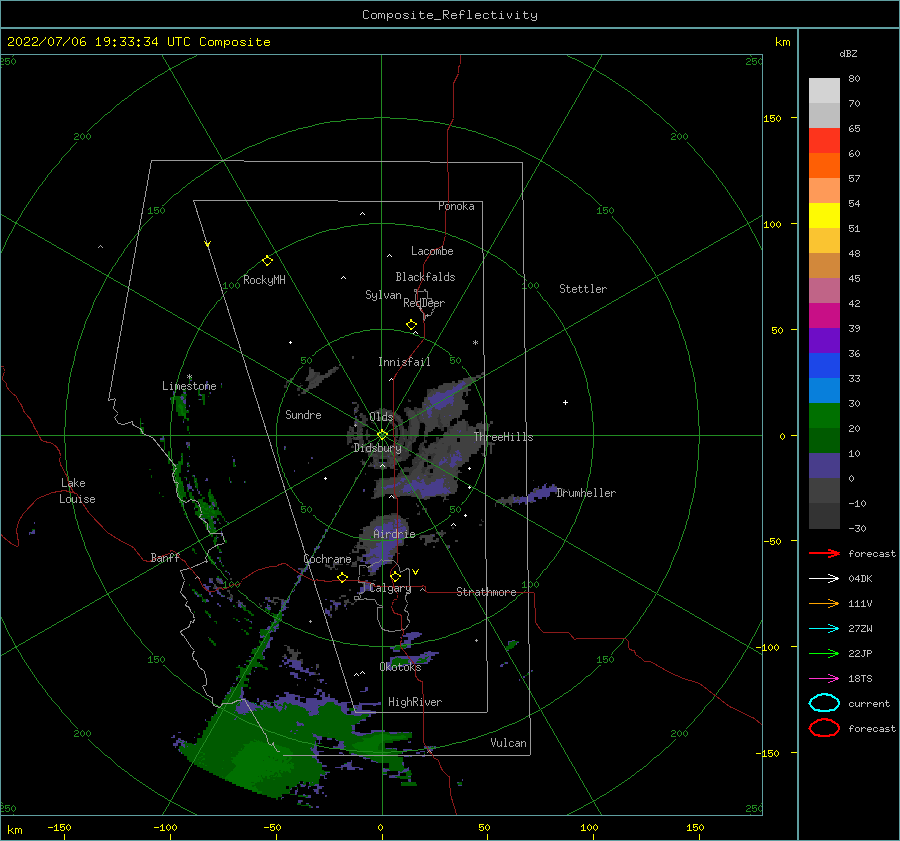Click the yellow diamond marker below RedDeer
The height and width of the screenshot is (841, 900).
[x=412, y=325]
